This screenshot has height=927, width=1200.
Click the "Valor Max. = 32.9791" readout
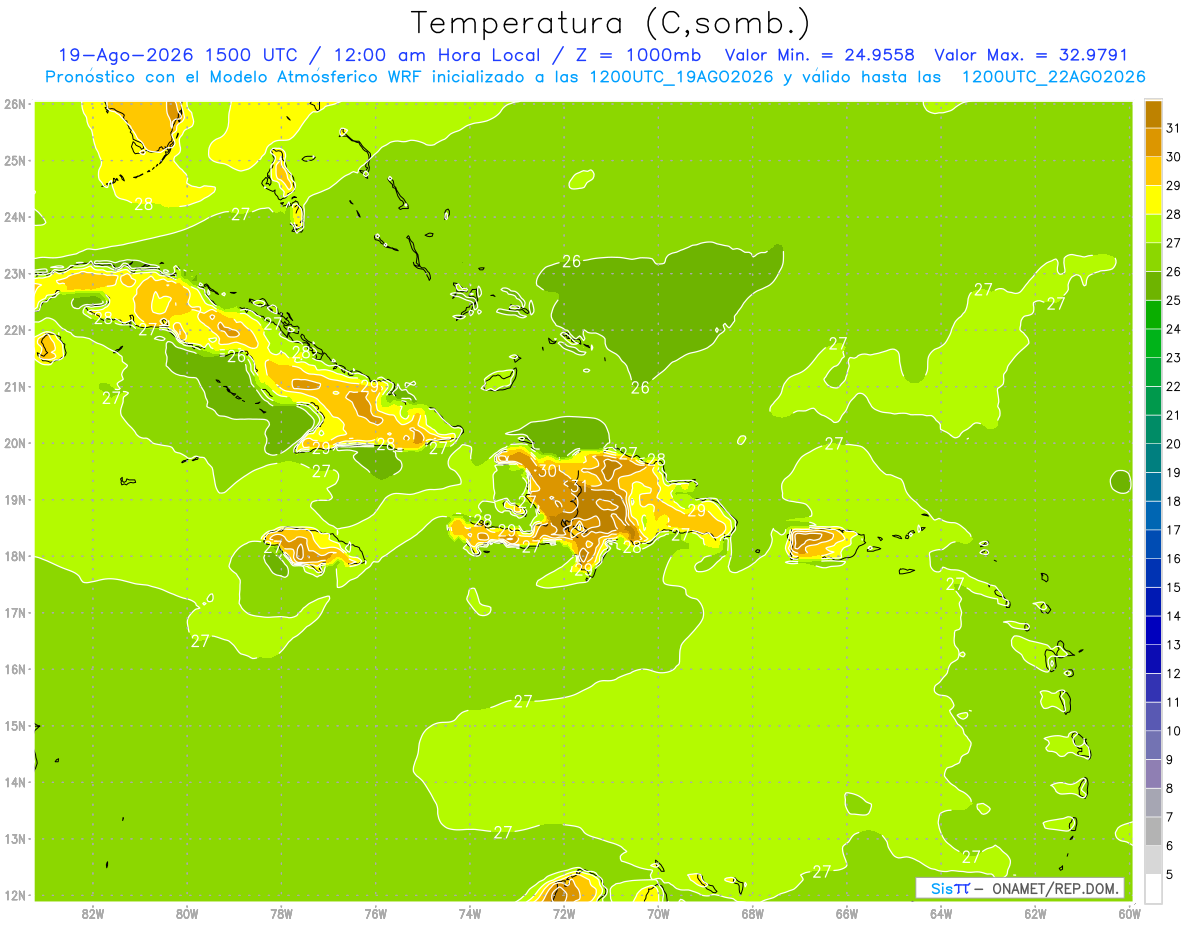pyautogui.click(x=1031, y=55)
